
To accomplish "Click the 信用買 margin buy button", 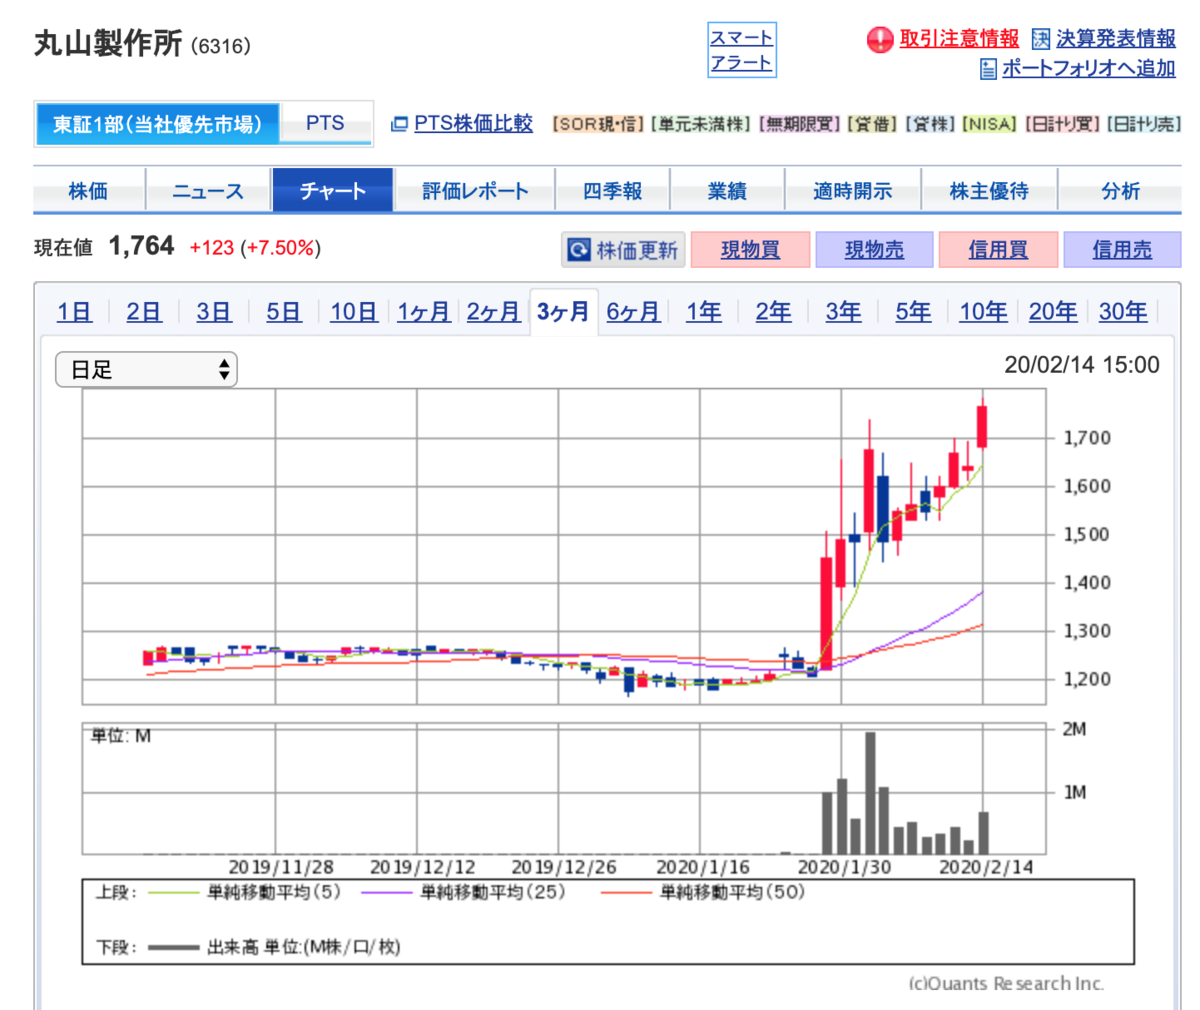I will [998, 250].
